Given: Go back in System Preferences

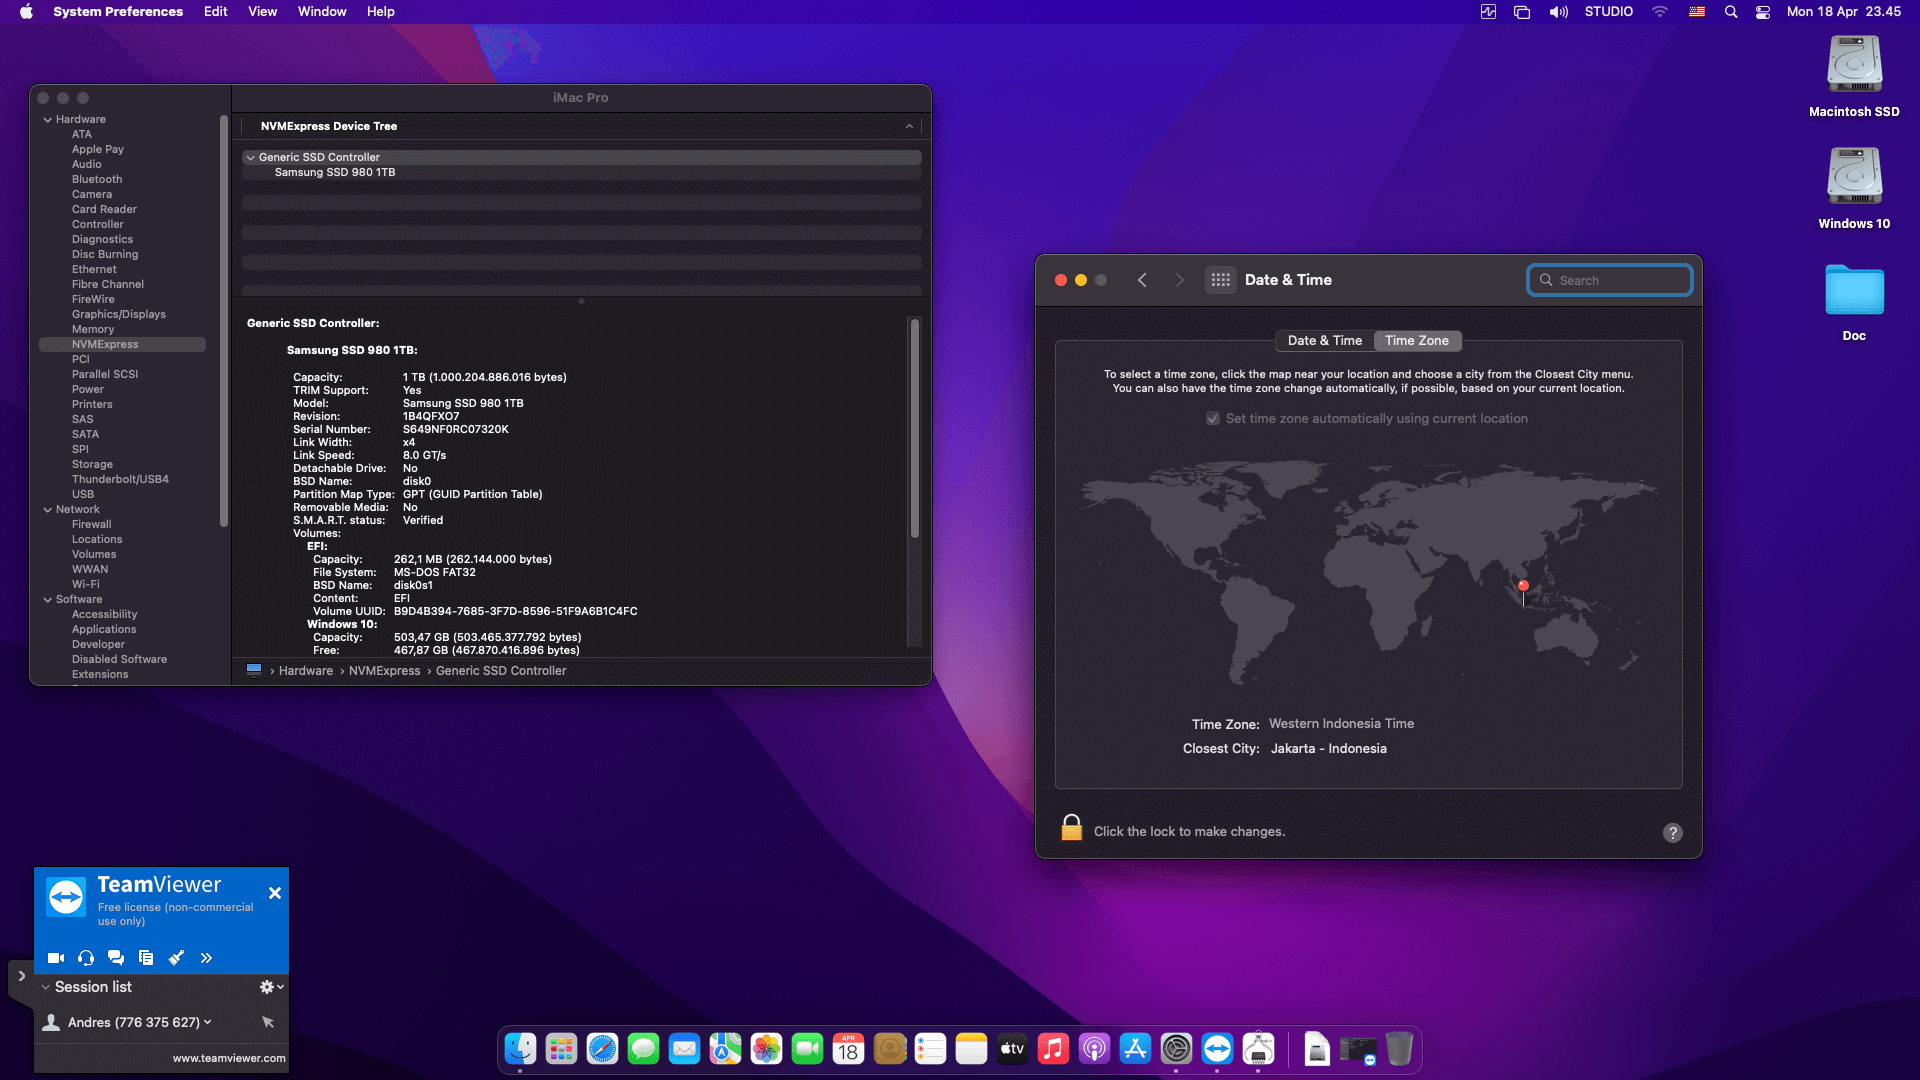Looking at the screenshot, I should point(1142,280).
